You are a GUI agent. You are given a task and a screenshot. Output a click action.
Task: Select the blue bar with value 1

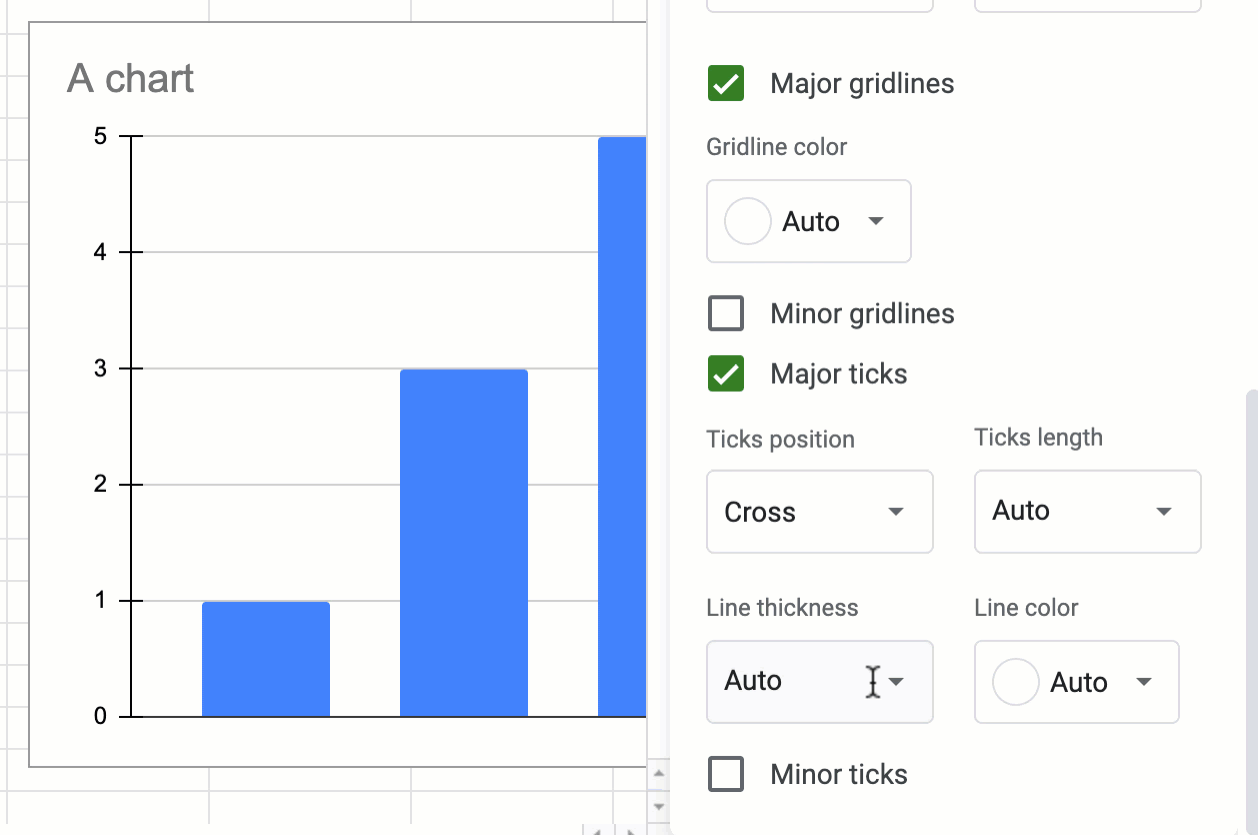[266, 659]
